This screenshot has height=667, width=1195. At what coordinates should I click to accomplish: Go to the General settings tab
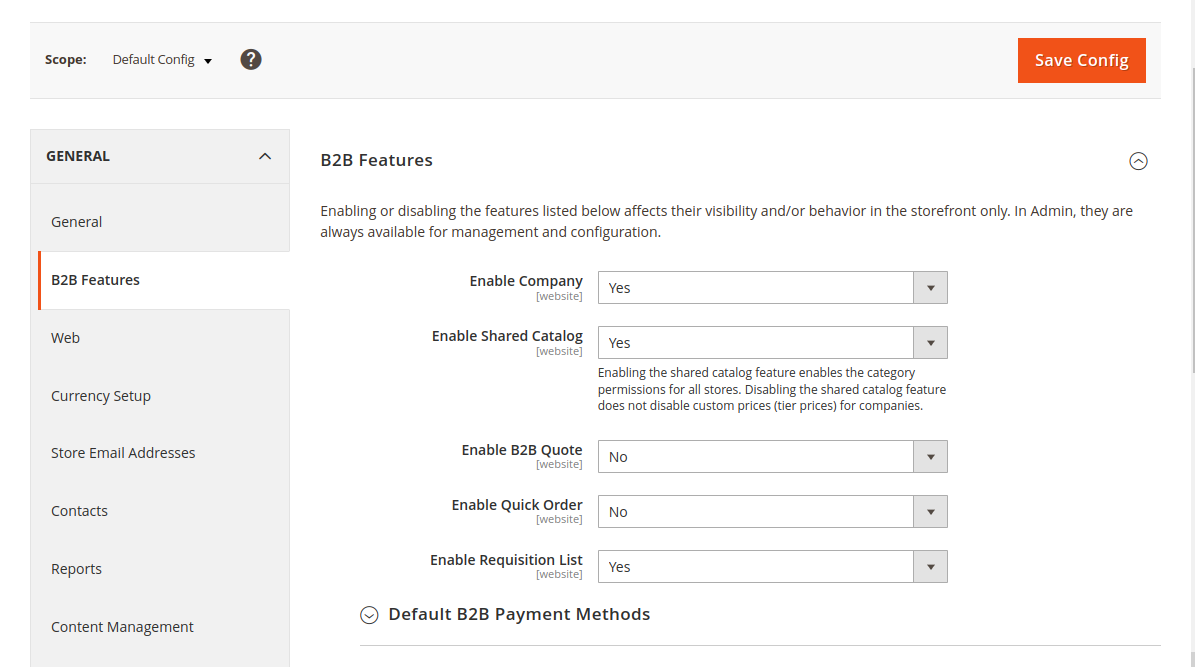(77, 222)
